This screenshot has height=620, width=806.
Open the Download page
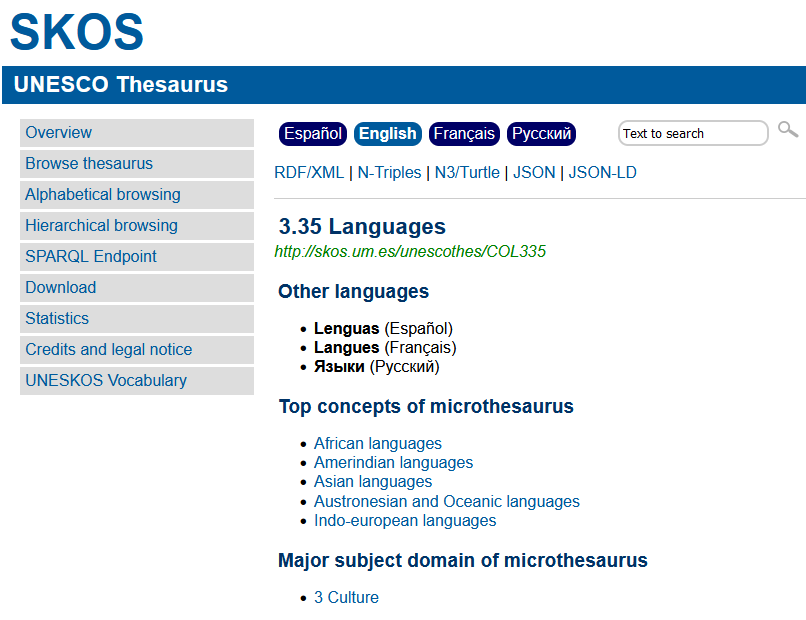[137, 287]
